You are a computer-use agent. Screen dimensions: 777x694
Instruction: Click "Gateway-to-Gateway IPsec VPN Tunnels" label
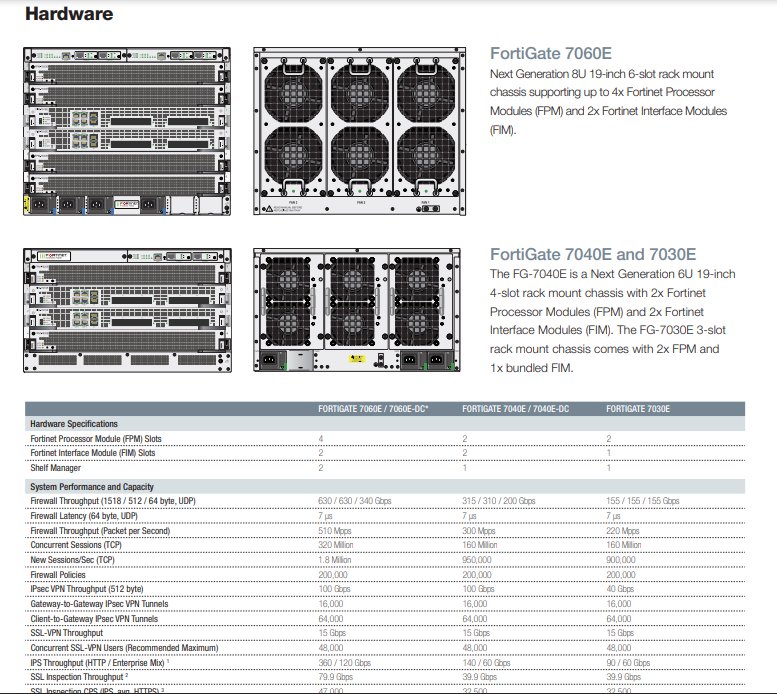(99, 604)
